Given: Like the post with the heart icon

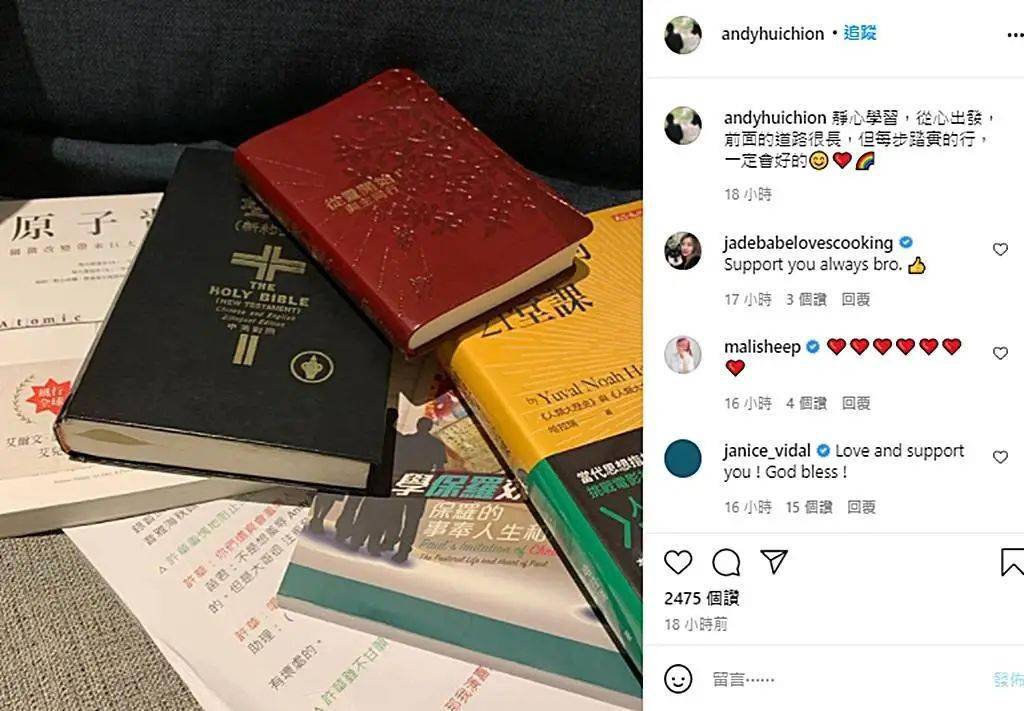Looking at the screenshot, I should pyautogui.click(x=678, y=562).
